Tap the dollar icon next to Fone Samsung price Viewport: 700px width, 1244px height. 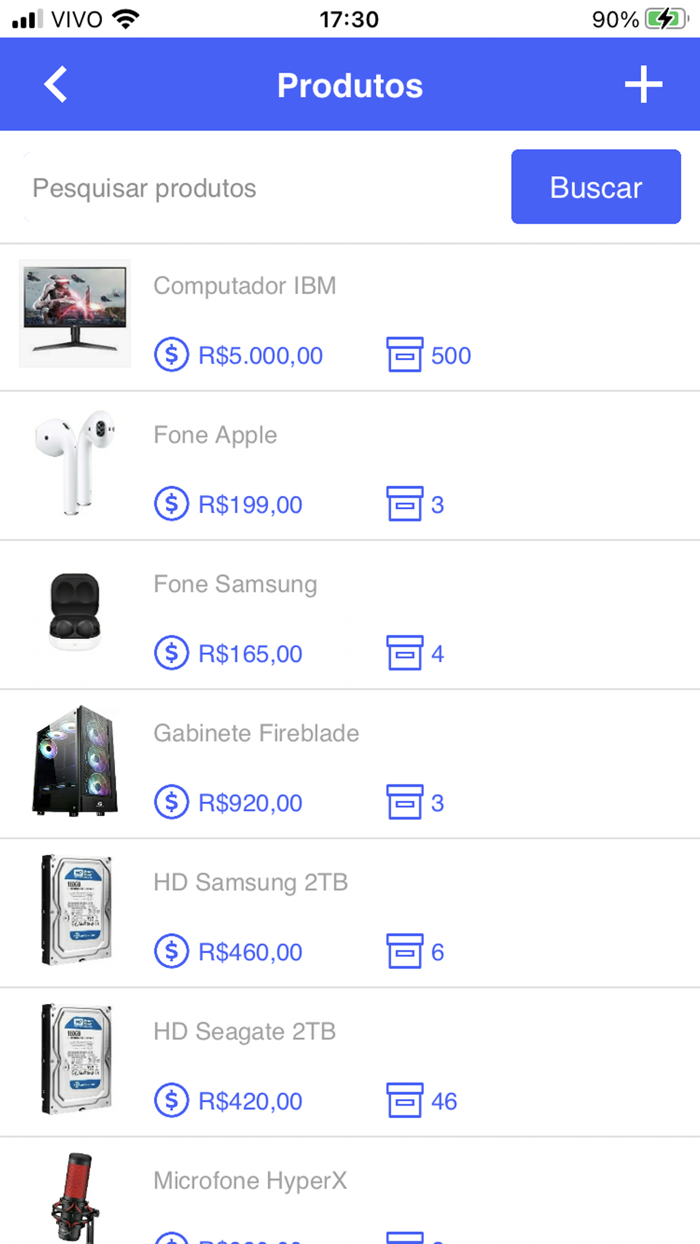pyautogui.click(x=171, y=653)
